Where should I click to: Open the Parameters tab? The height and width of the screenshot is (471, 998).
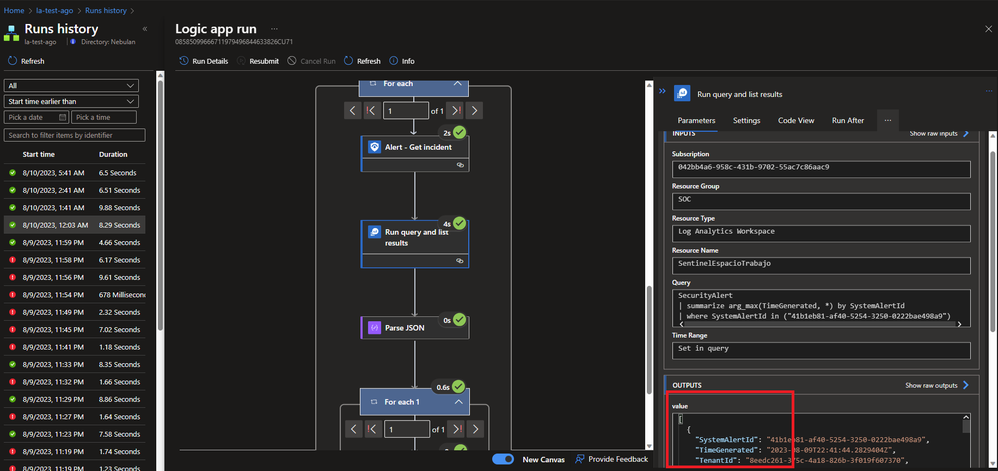pyautogui.click(x=696, y=120)
